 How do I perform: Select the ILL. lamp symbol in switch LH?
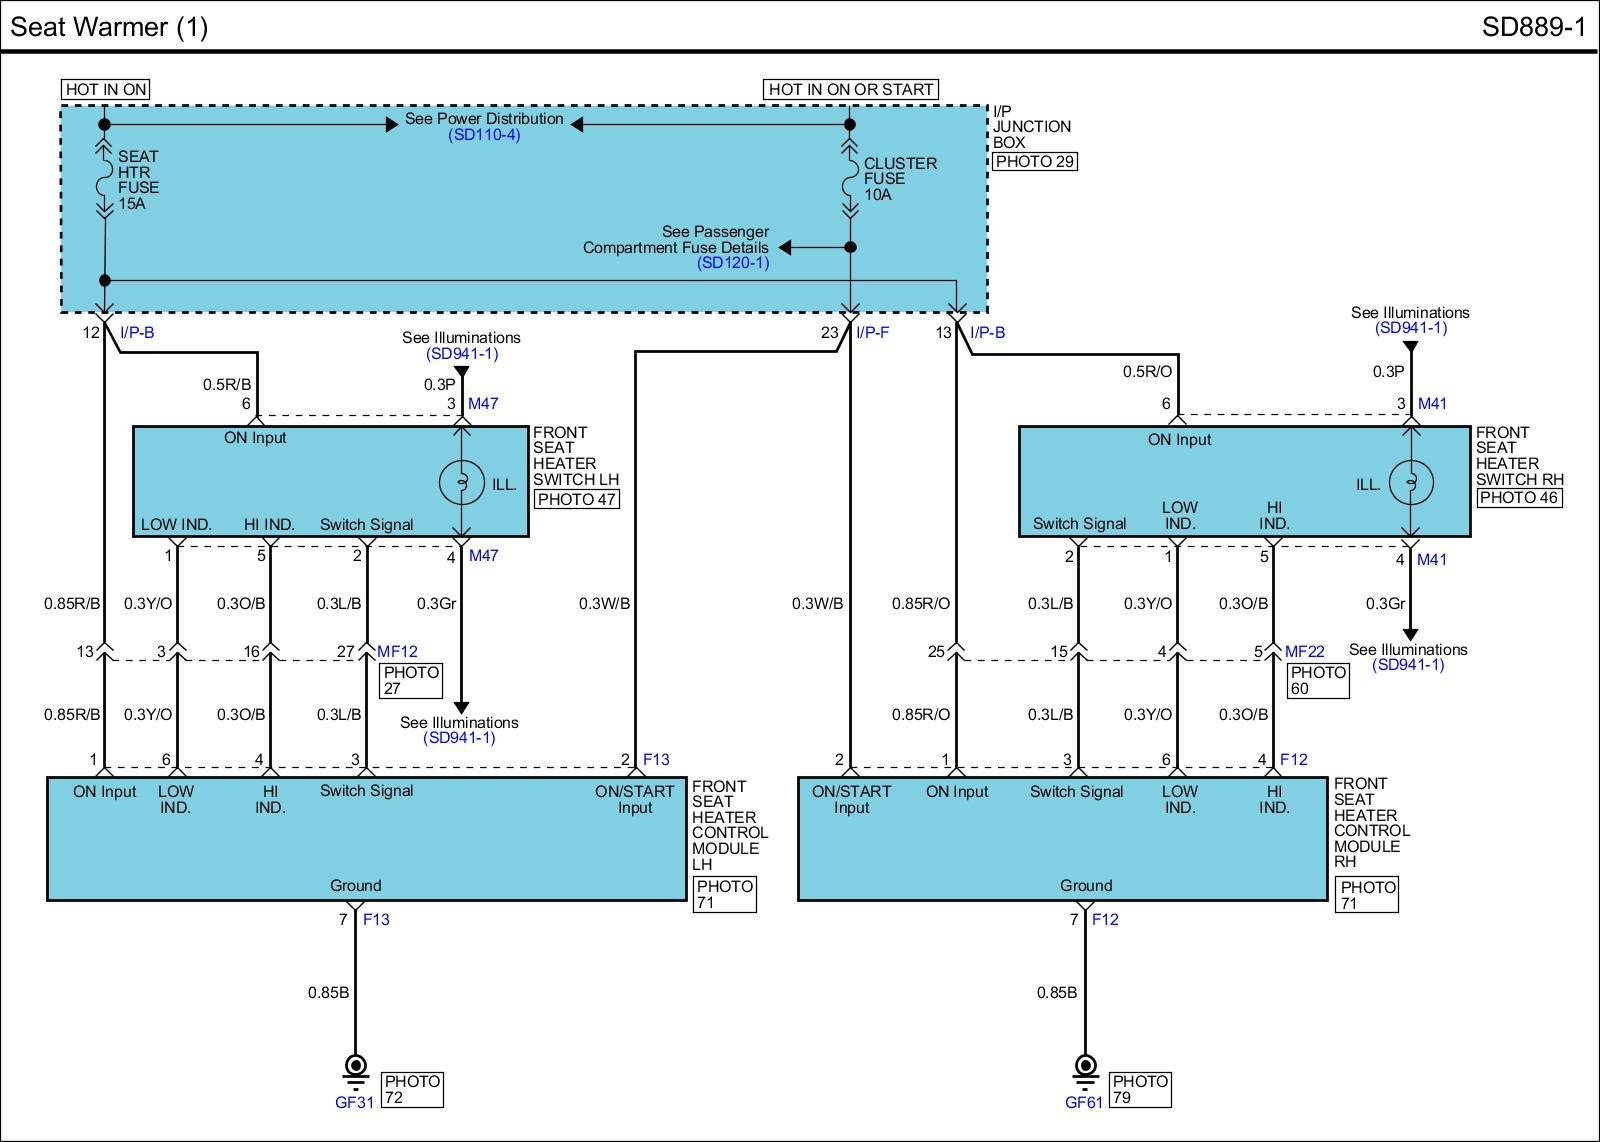tap(462, 483)
